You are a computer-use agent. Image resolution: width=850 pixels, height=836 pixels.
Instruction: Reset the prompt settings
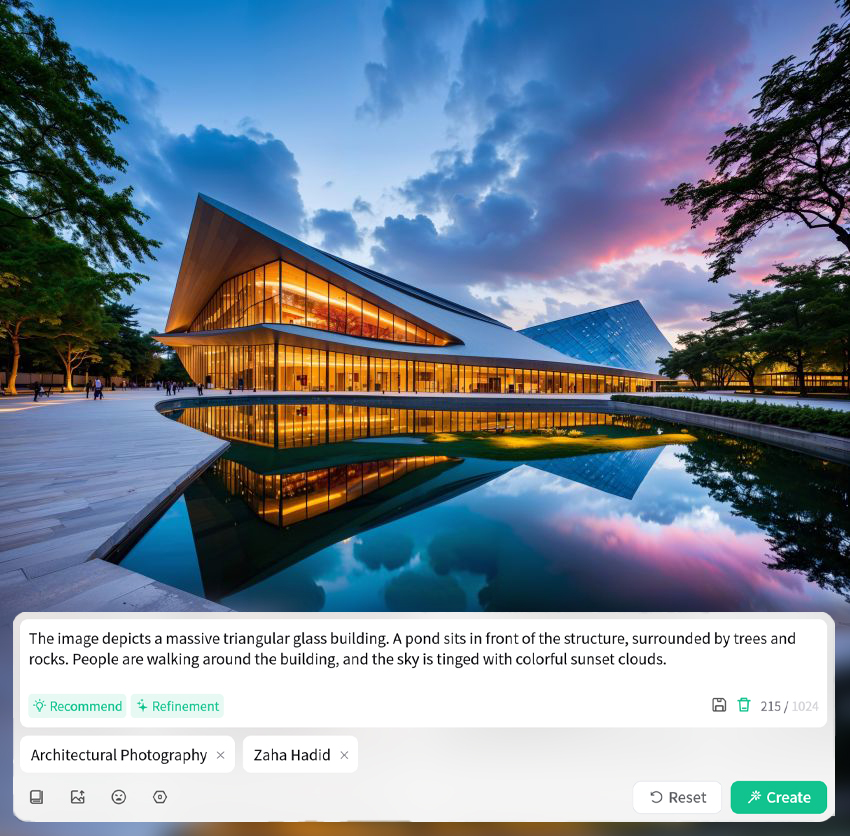[x=677, y=797]
